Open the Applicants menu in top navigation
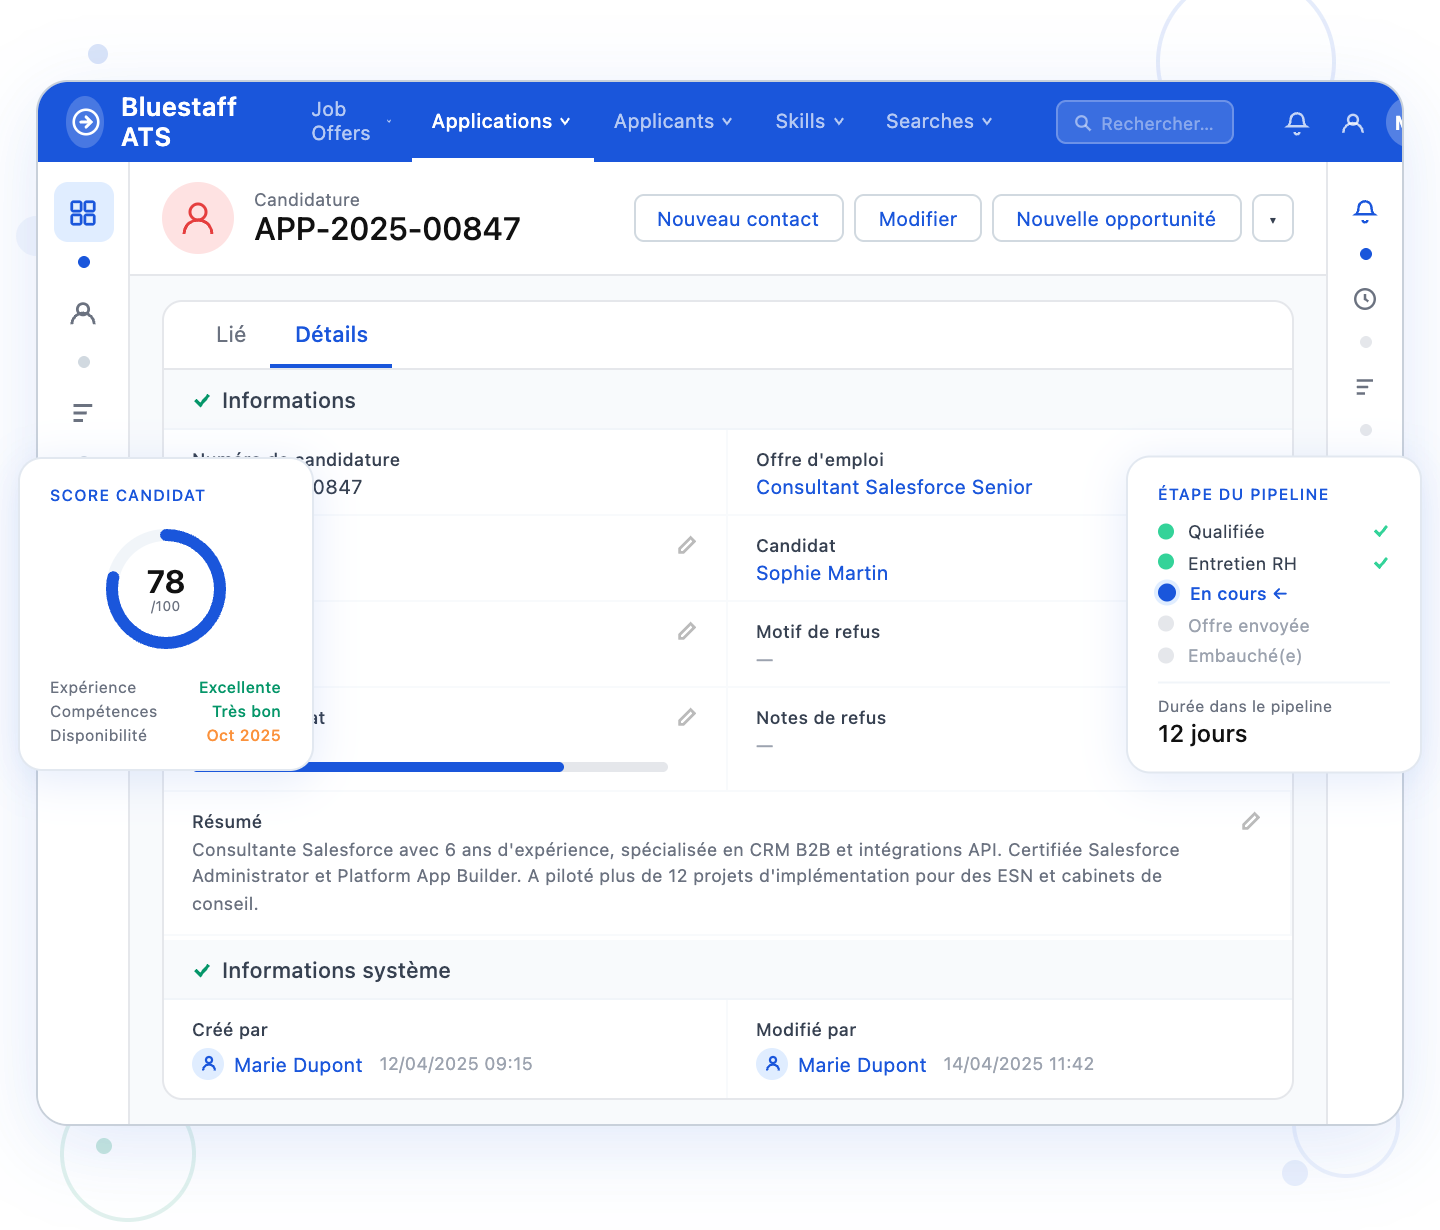 coord(672,121)
